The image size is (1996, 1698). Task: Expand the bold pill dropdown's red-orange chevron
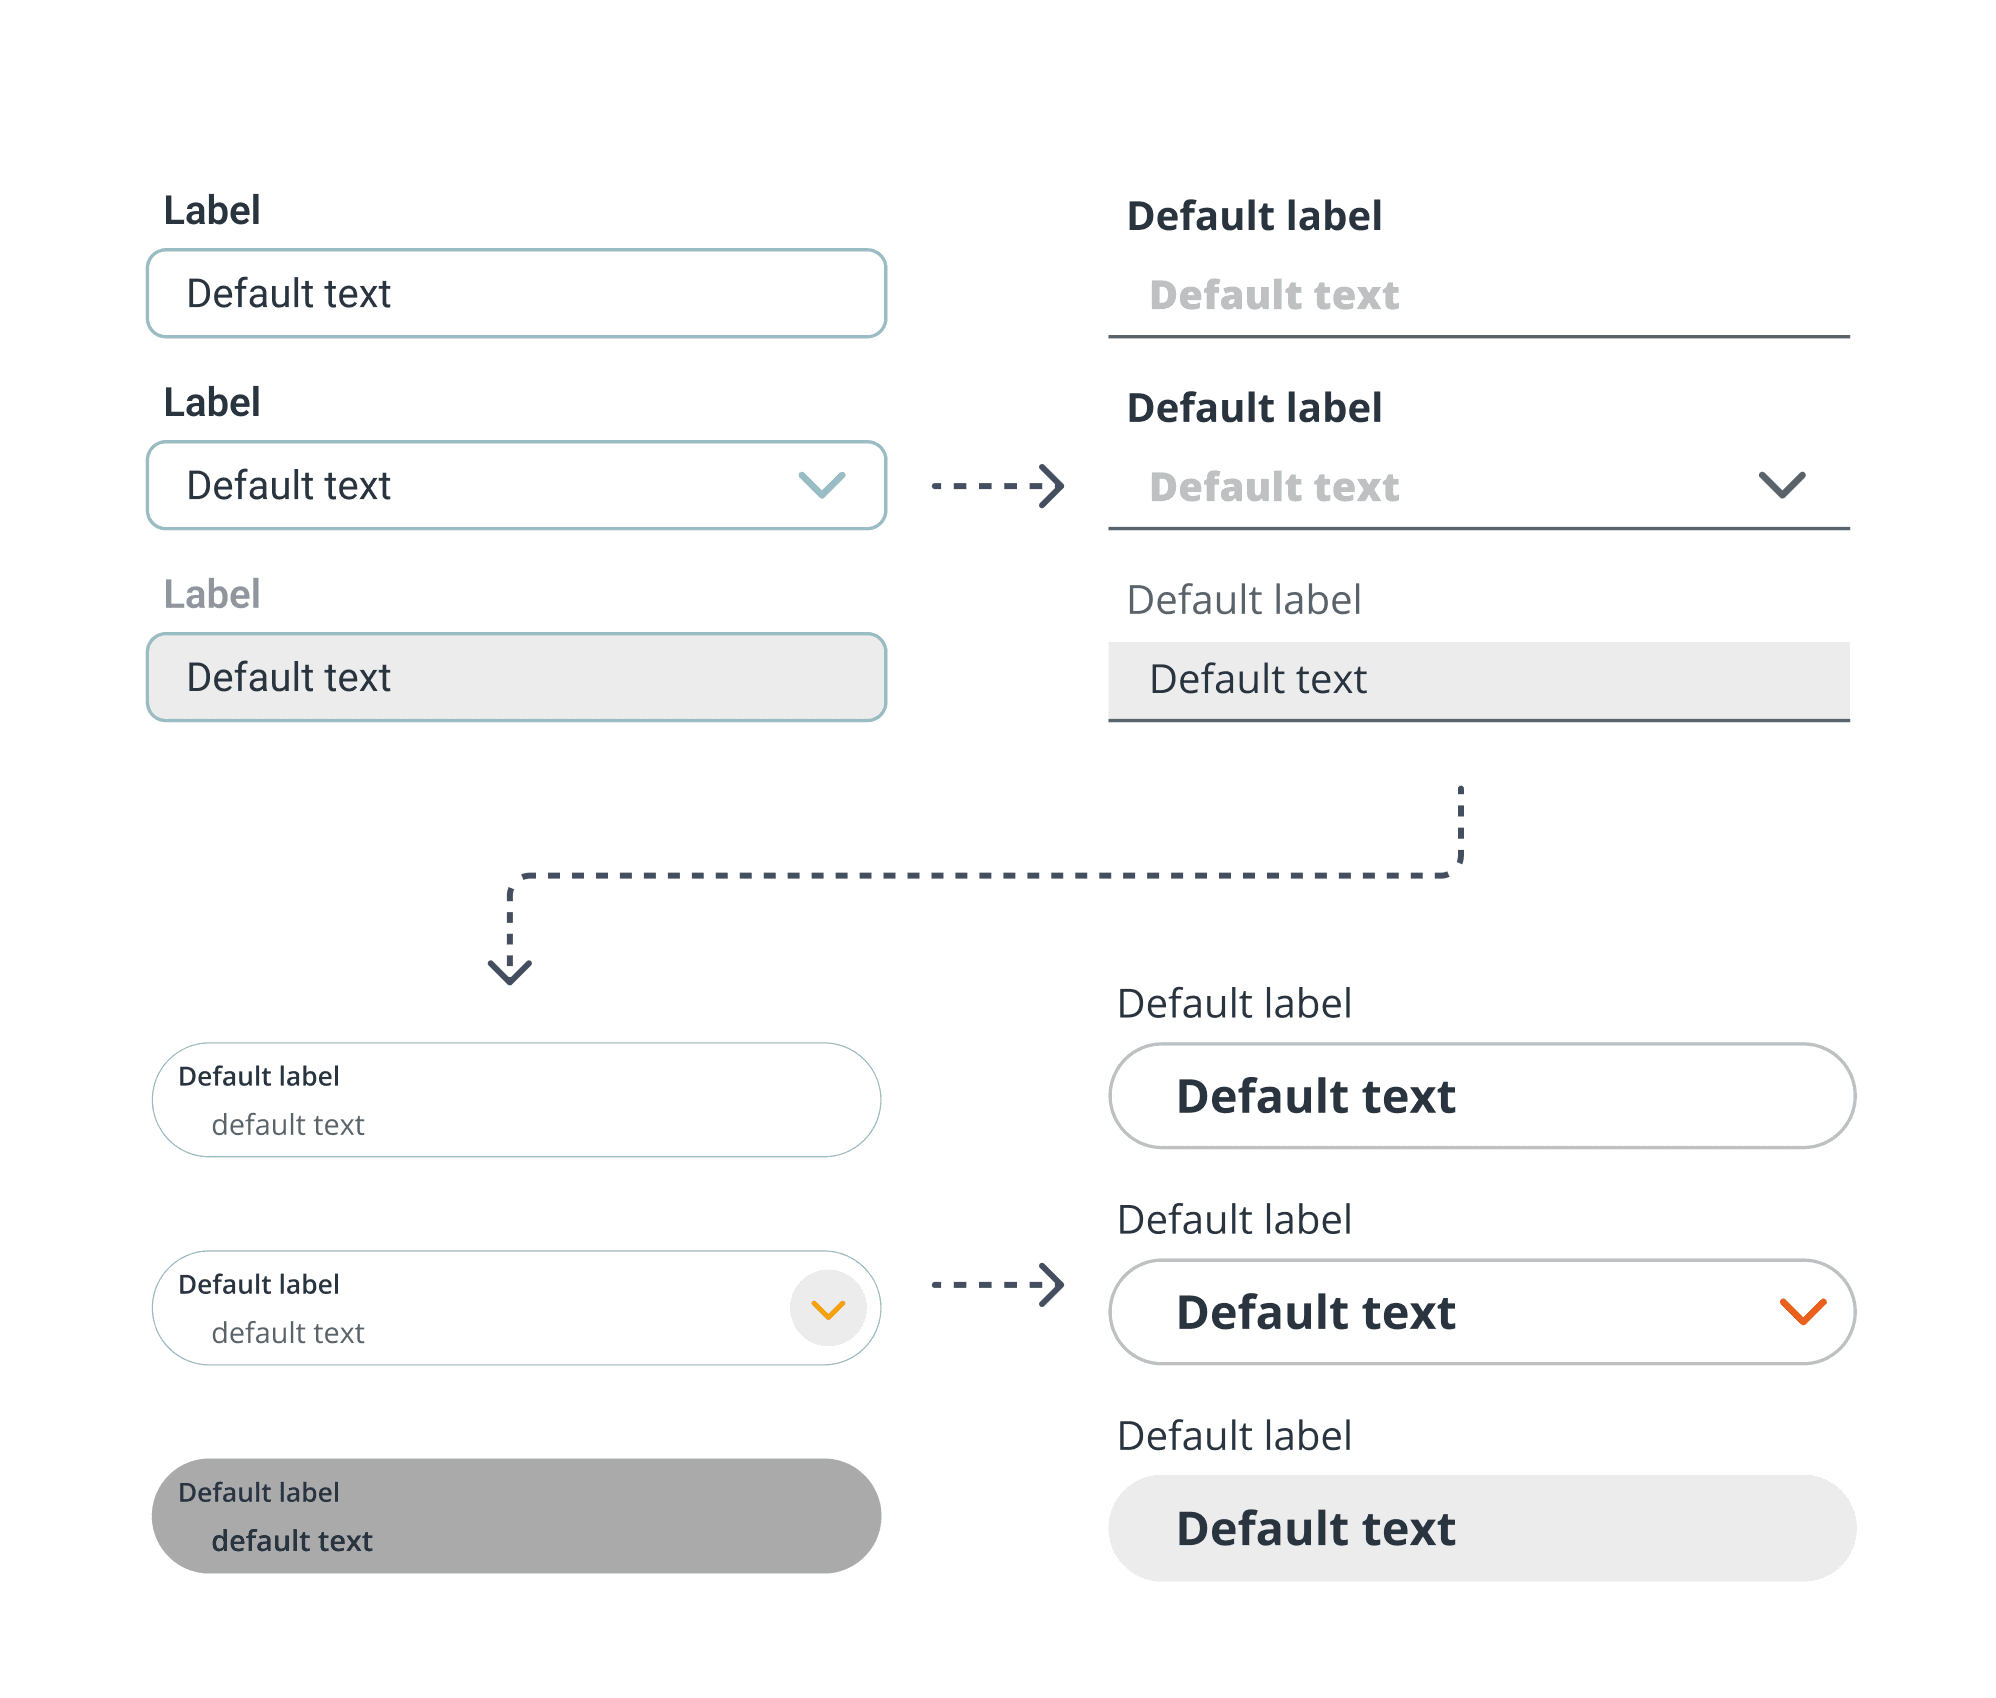point(1803,1311)
